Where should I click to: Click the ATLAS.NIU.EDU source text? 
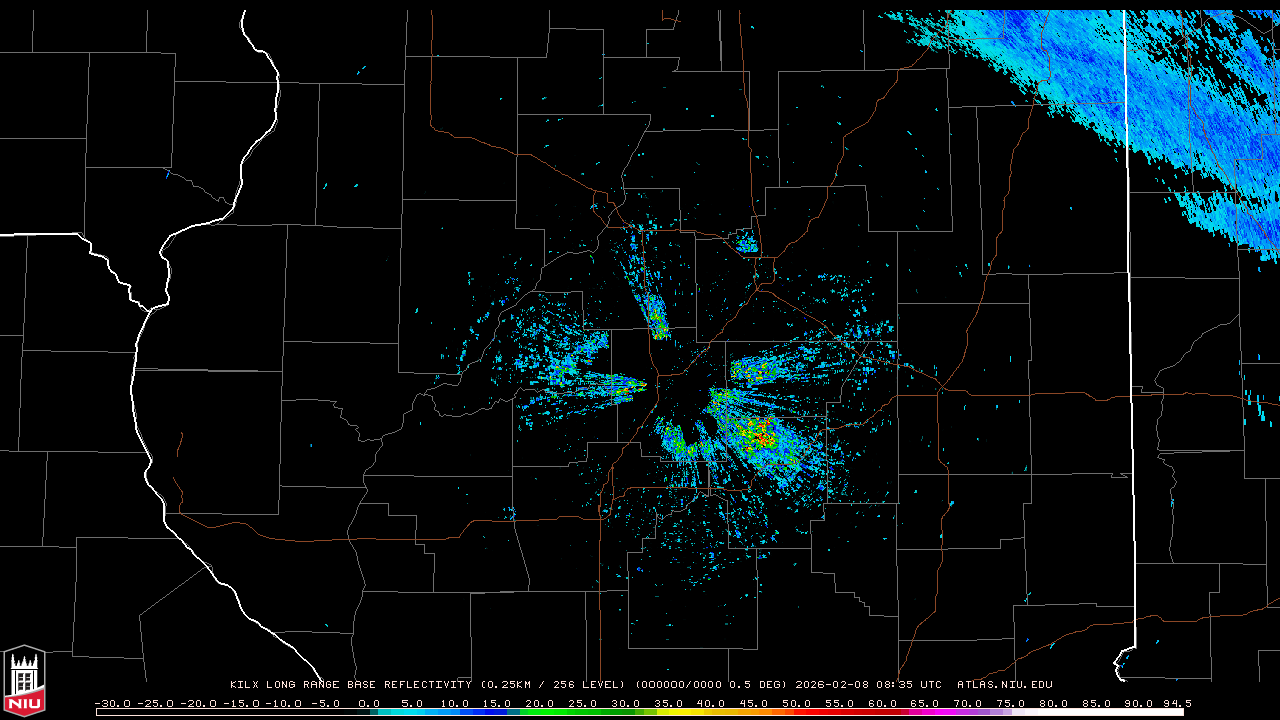[x=1004, y=685]
